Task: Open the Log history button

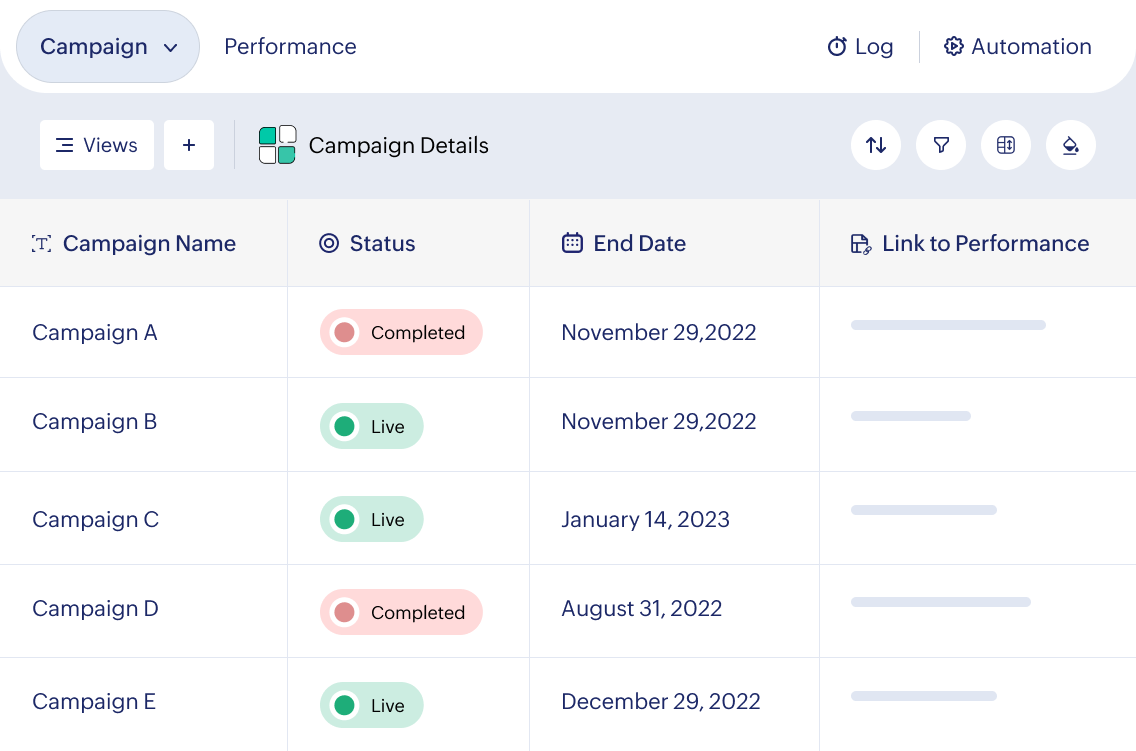Action: (x=860, y=47)
